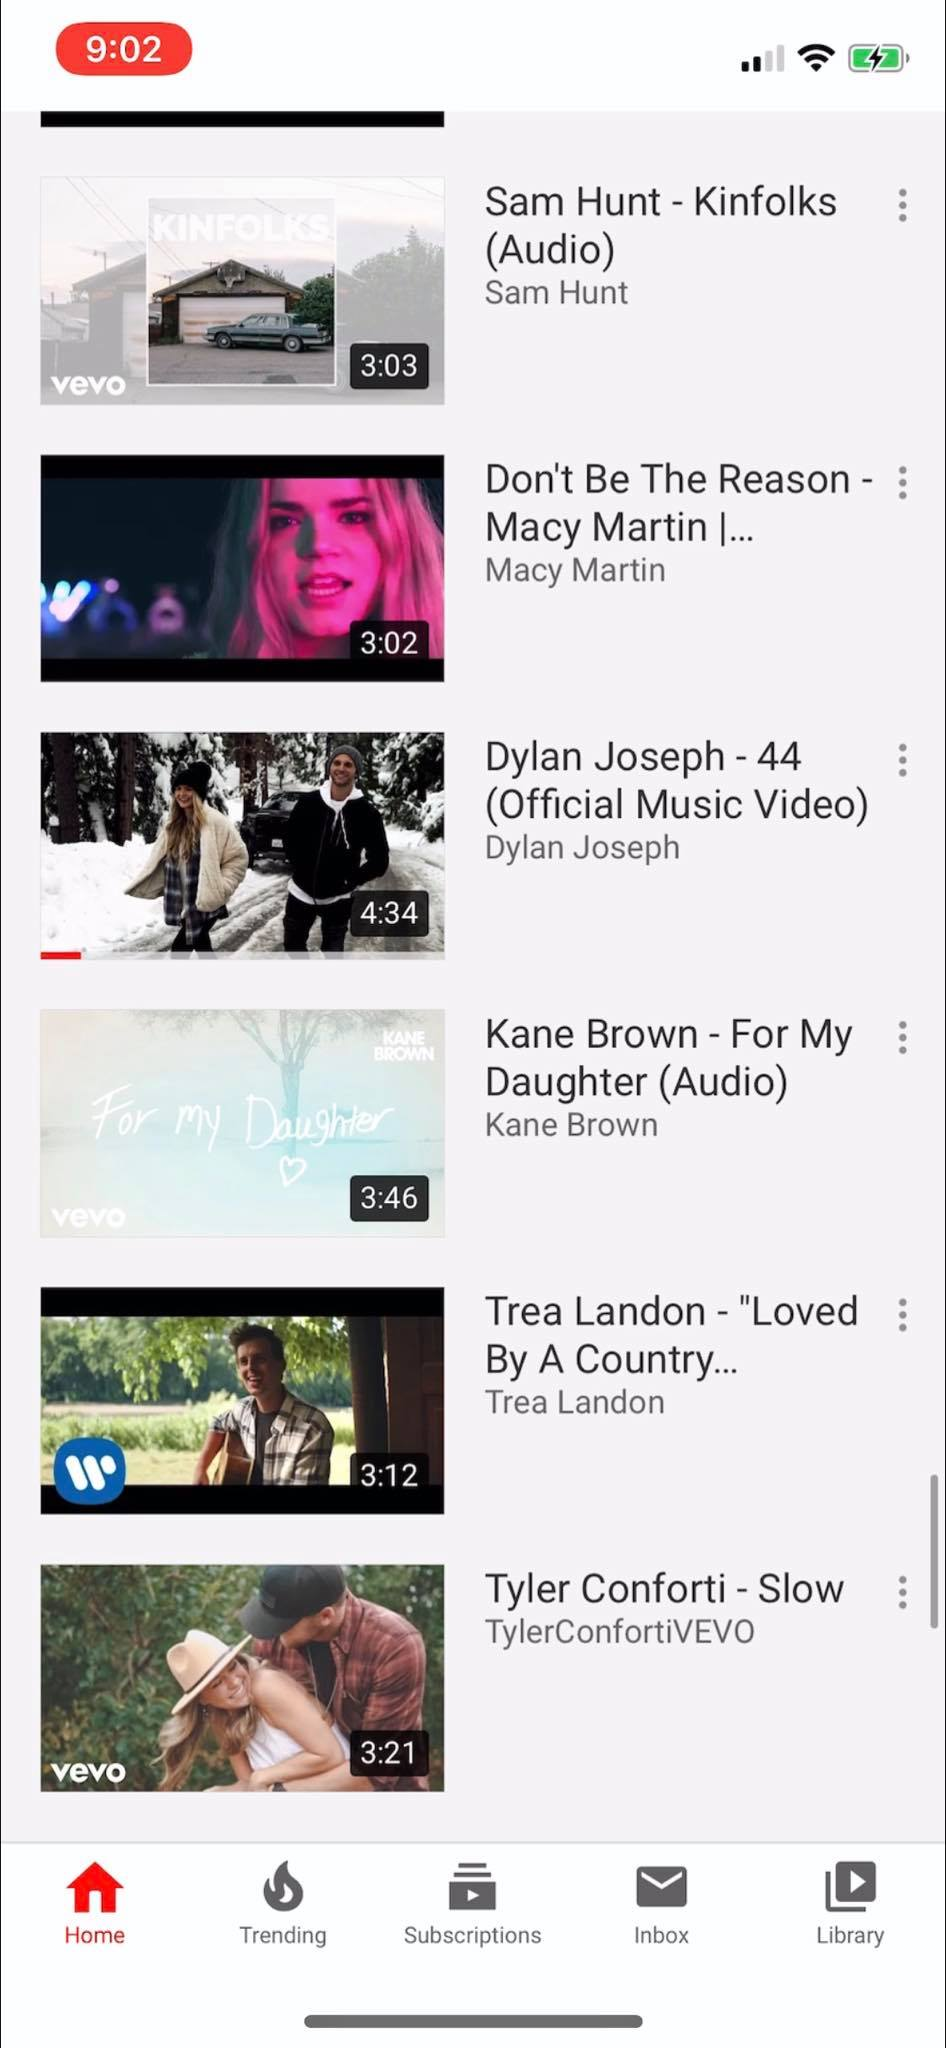Open Kane Brown For My Daughter title
The height and width of the screenshot is (2048, 946).
(669, 1058)
